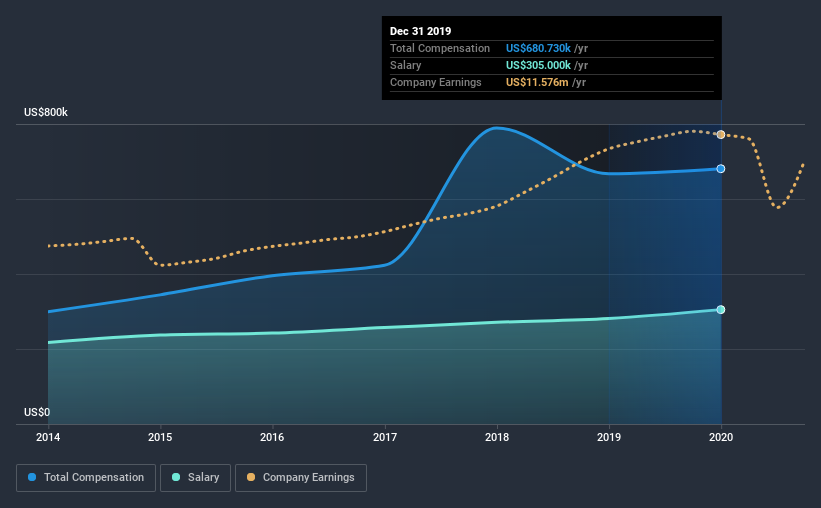Select the 2014 x-axis label
Image resolution: width=821 pixels, height=508 pixels.
click(x=48, y=437)
